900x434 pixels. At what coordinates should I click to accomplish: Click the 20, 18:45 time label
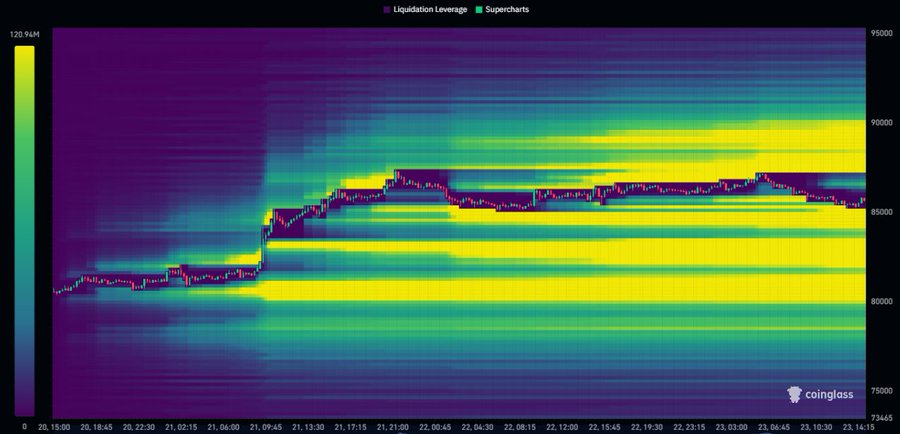[97, 428]
